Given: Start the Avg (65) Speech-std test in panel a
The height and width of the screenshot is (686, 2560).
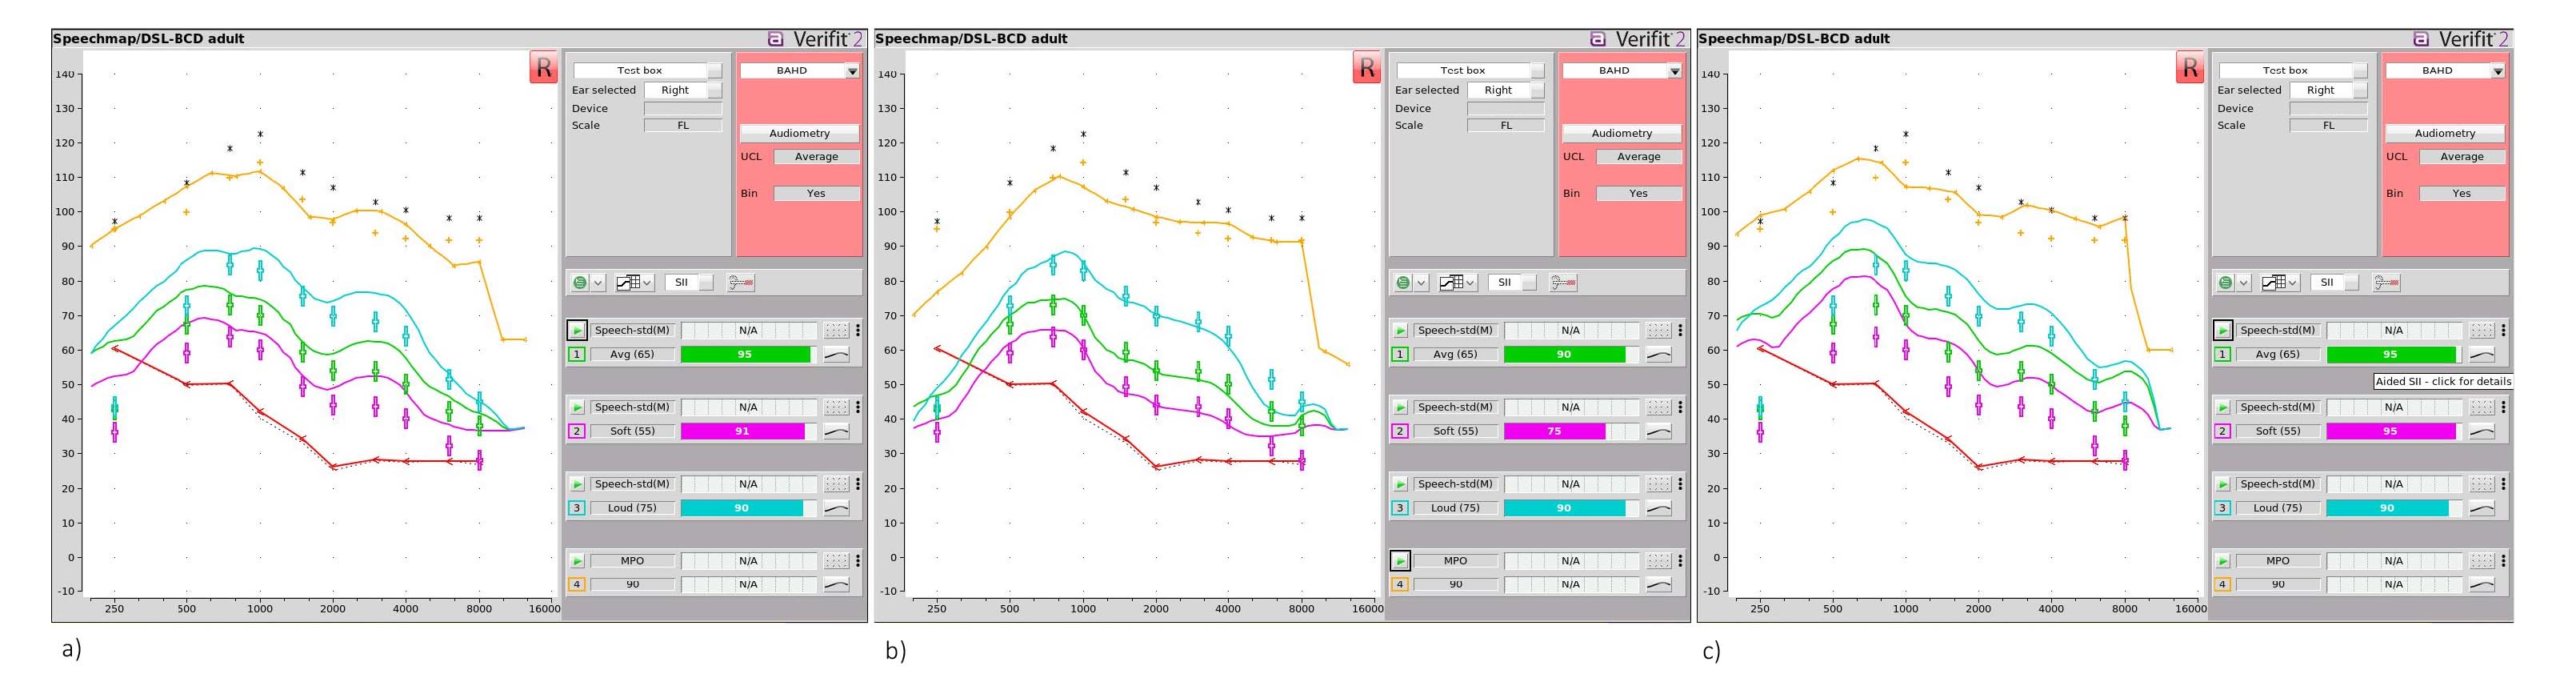Looking at the screenshot, I should click(577, 330).
